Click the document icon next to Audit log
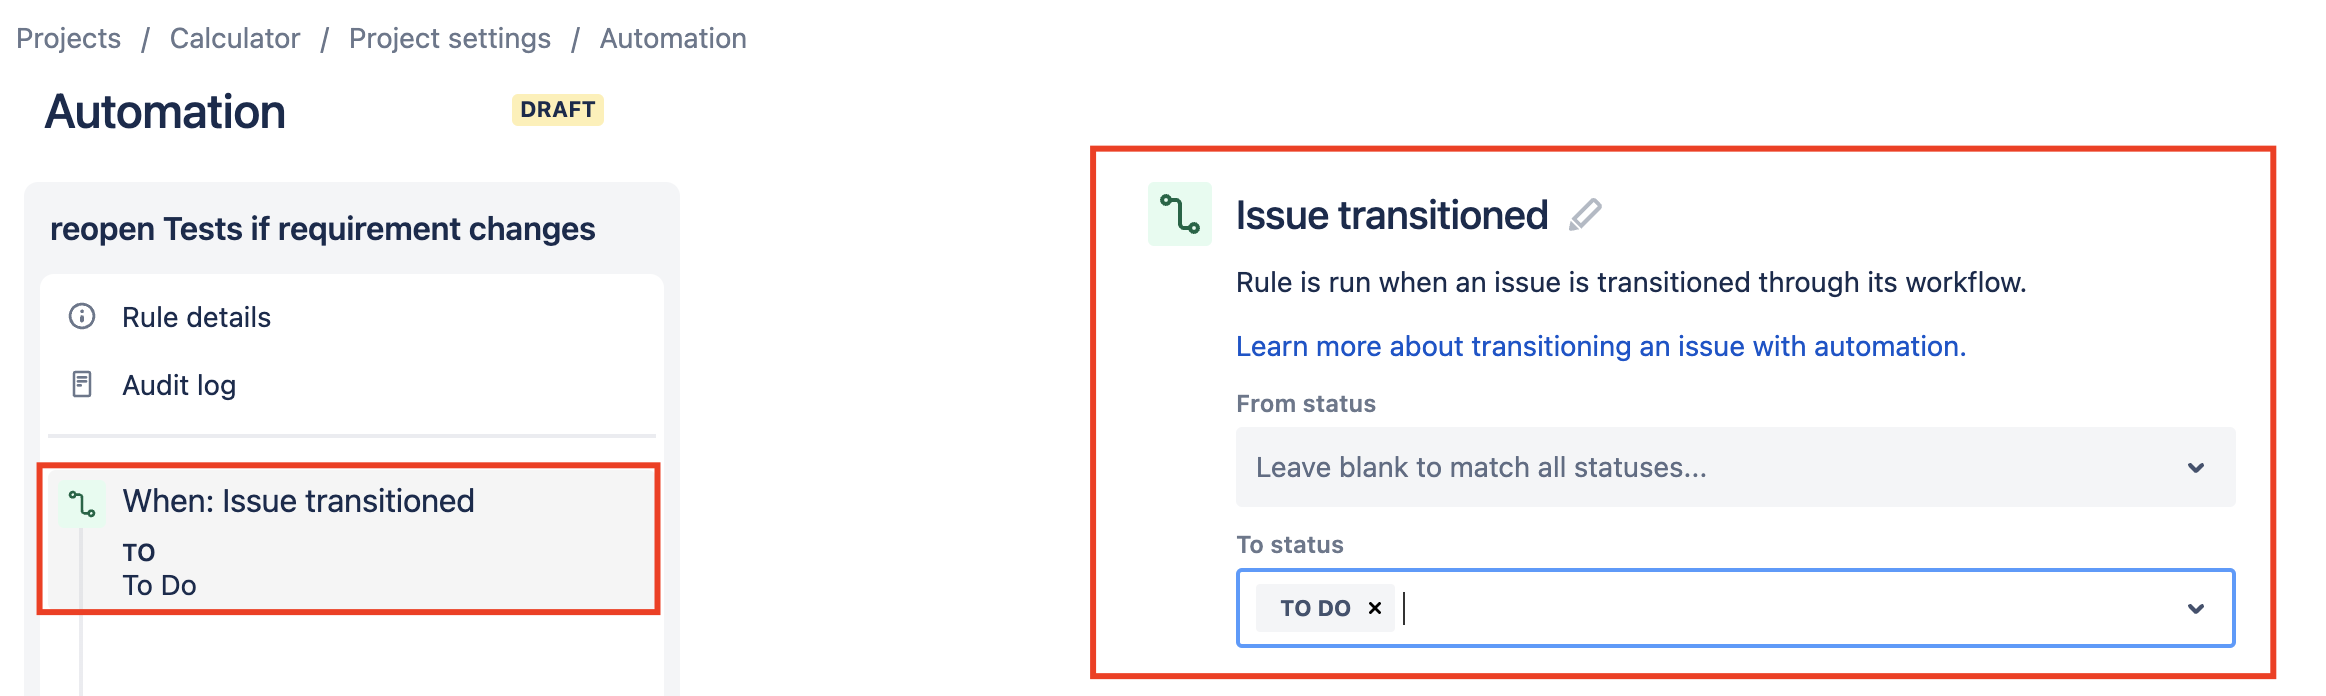Image resolution: width=2326 pixels, height=696 pixels. point(82,385)
